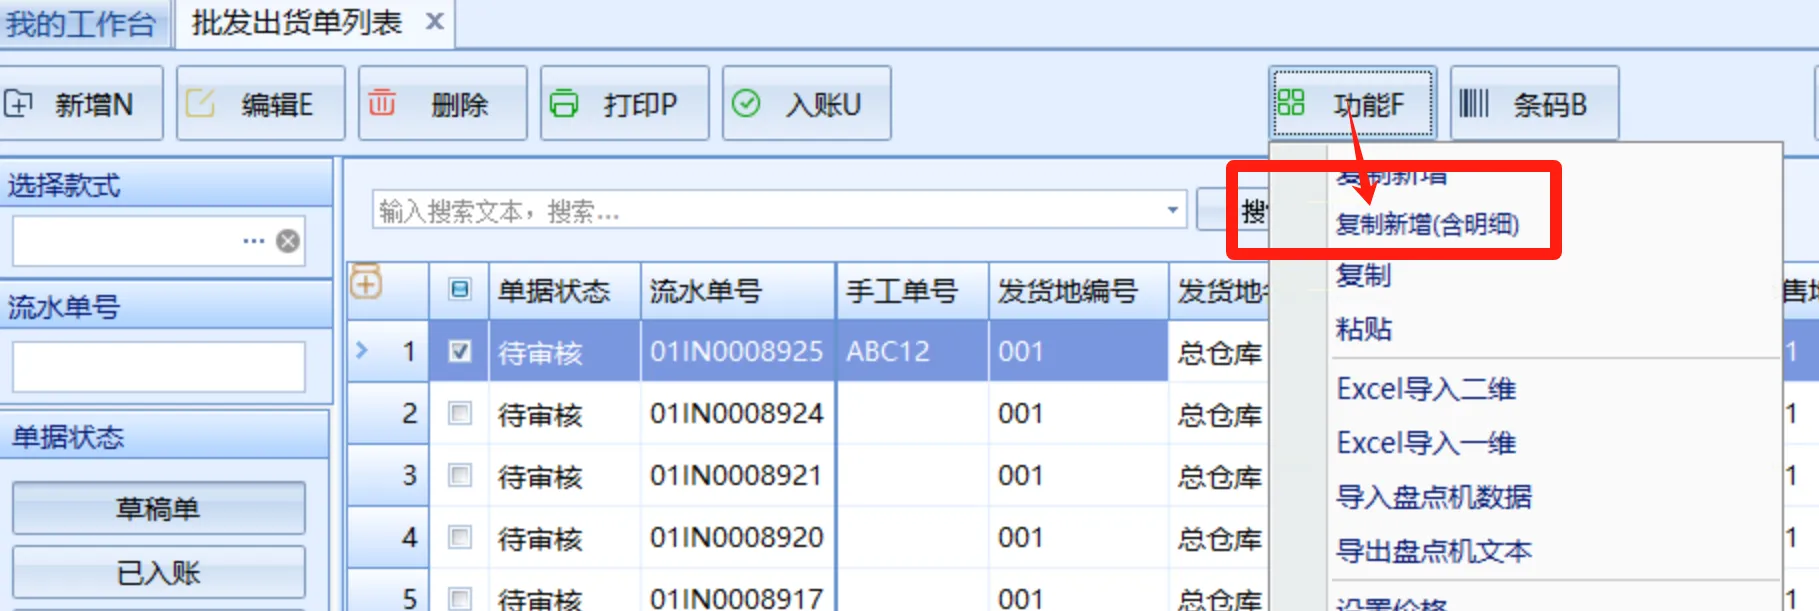Click the add-column icon in grid corner
1819x611 pixels.
(x=366, y=284)
